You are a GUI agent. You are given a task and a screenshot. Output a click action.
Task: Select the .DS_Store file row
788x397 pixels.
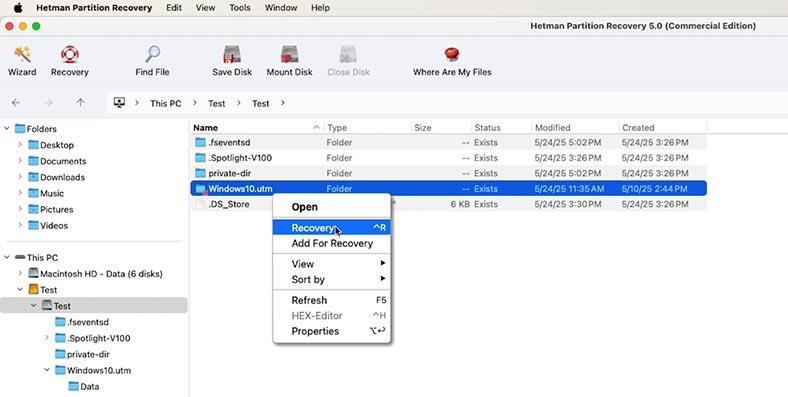coord(448,205)
